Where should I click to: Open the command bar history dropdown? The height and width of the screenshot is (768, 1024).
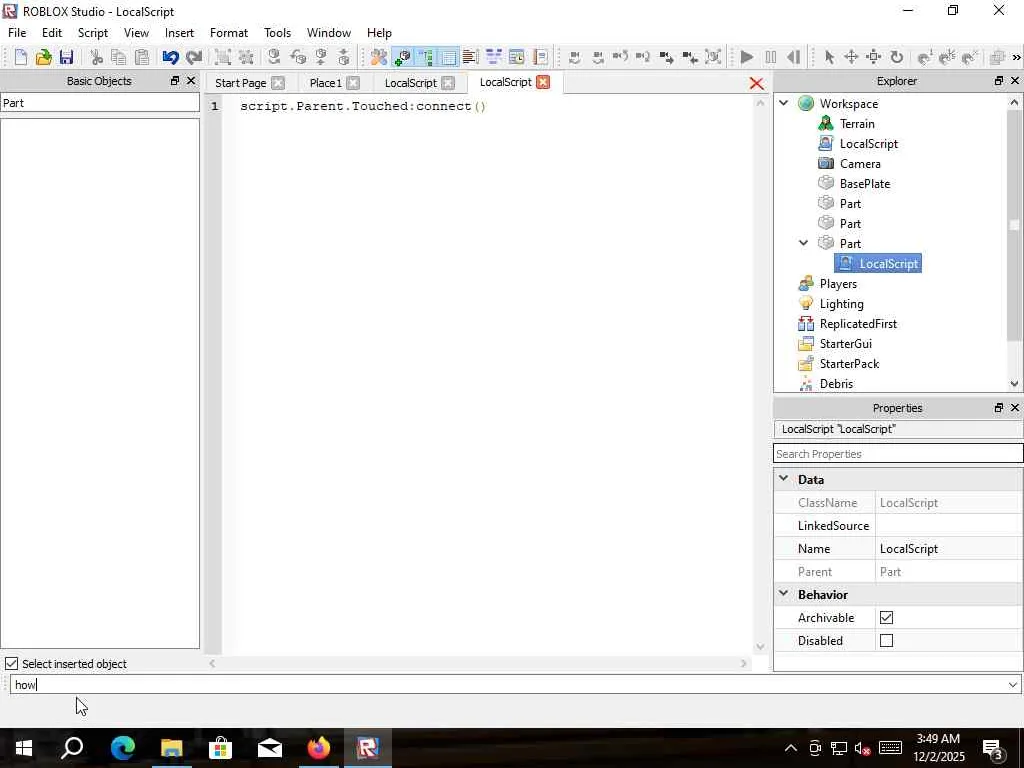click(1013, 684)
